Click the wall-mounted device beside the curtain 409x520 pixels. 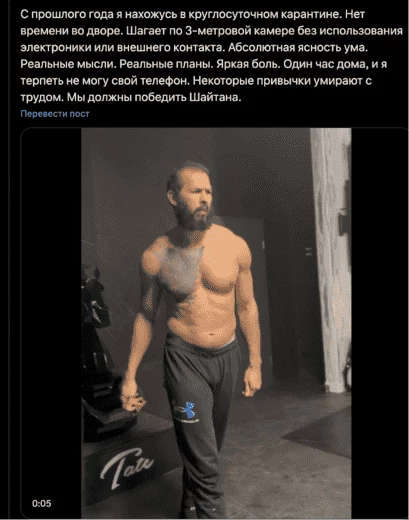(344, 225)
